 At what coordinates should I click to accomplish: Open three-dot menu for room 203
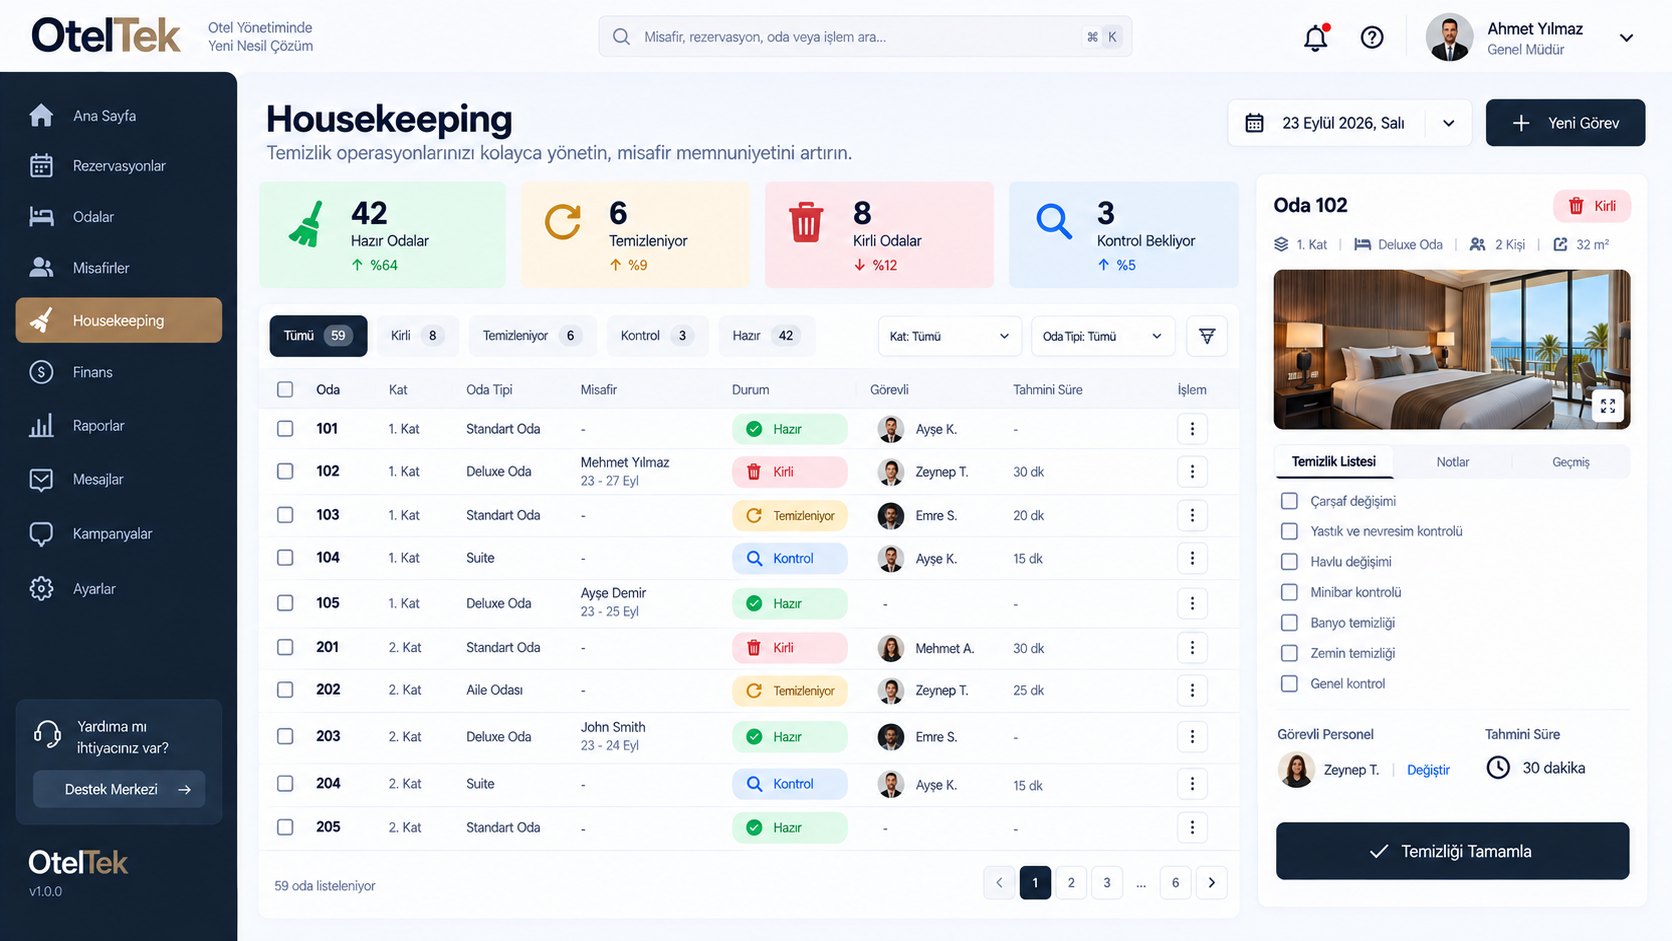pyautogui.click(x=1192, y=737)
